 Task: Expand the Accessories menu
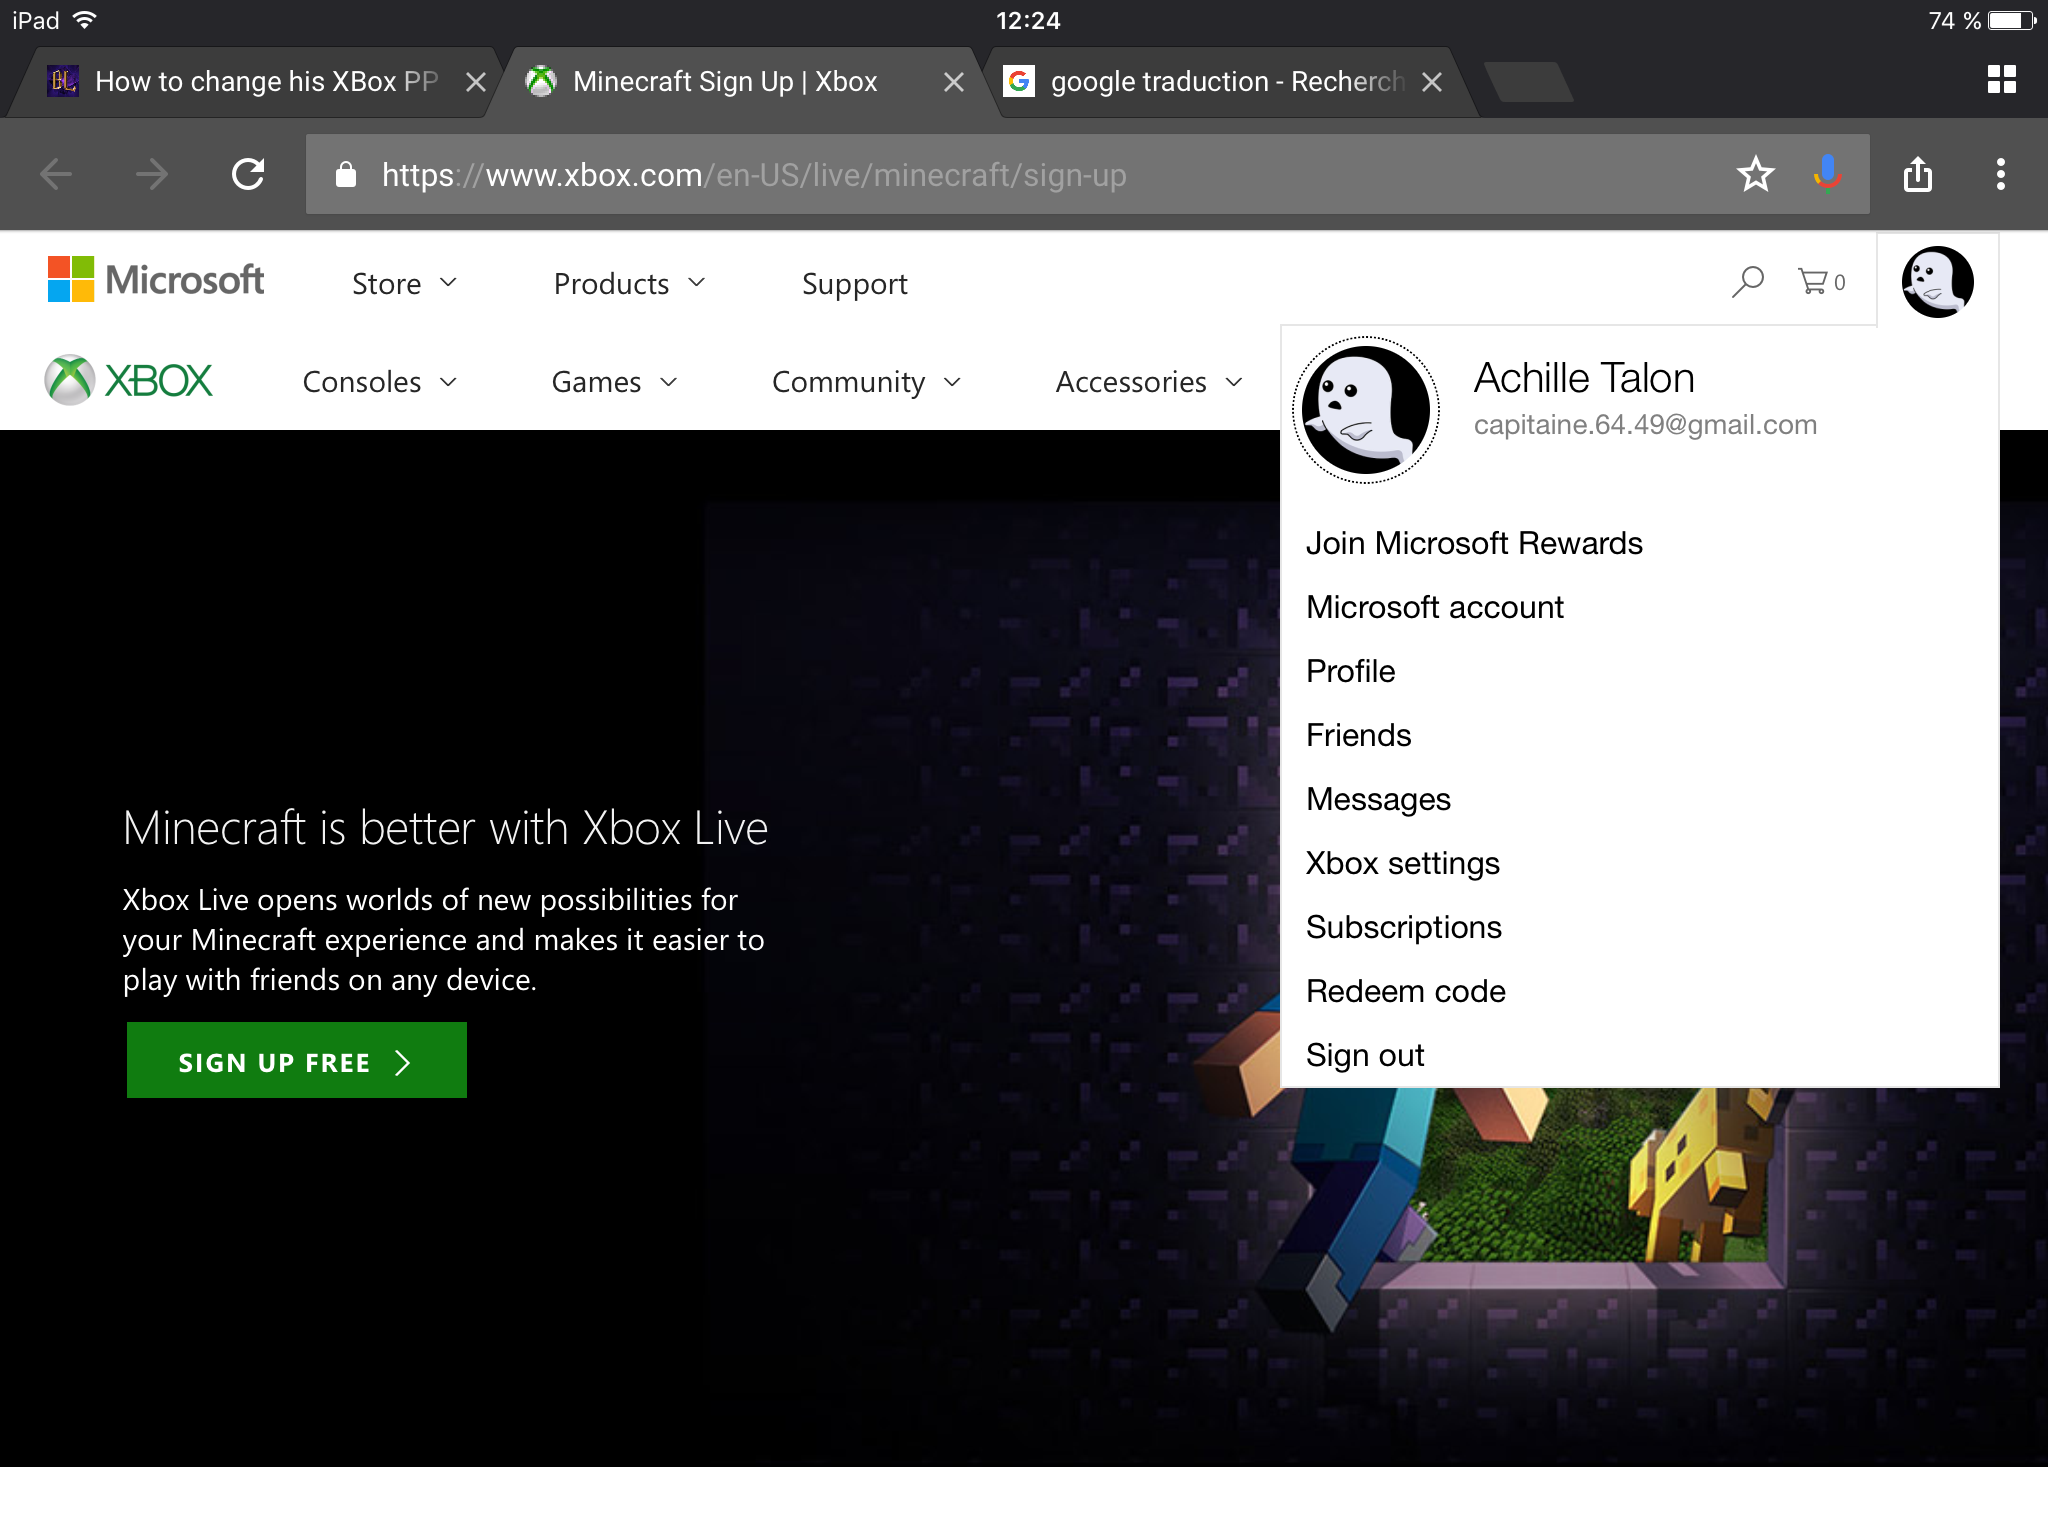click(1150, 382)
